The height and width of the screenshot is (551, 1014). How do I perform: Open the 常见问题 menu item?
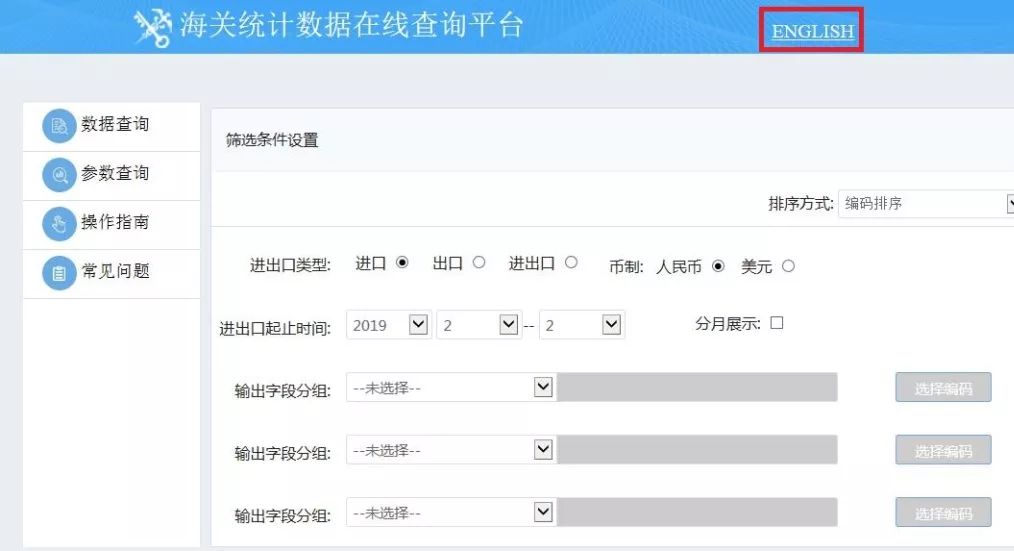click(x=115, y=271)
